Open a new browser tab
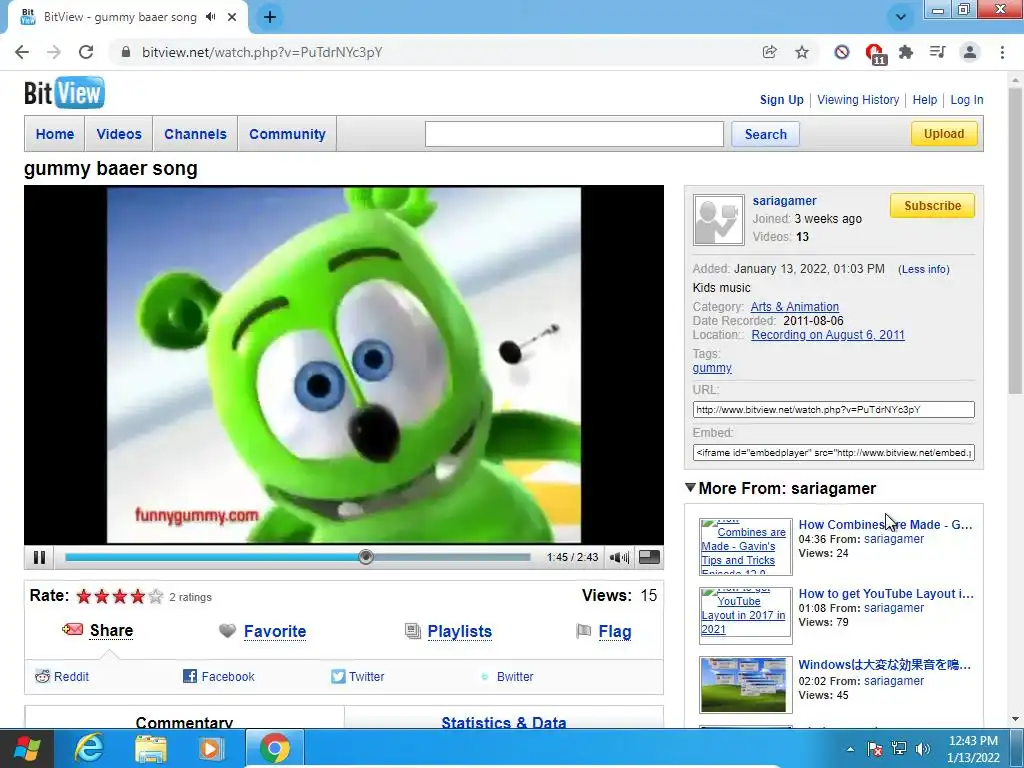1024x768 pixels. point(270,17)
